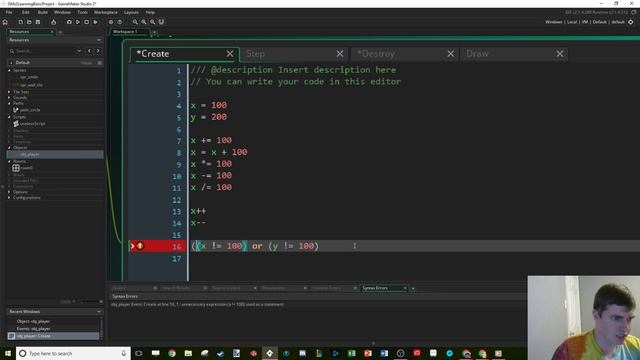Click the New Project toolbar icon
This screenshot has width=640, height=360.
(20, 22)
